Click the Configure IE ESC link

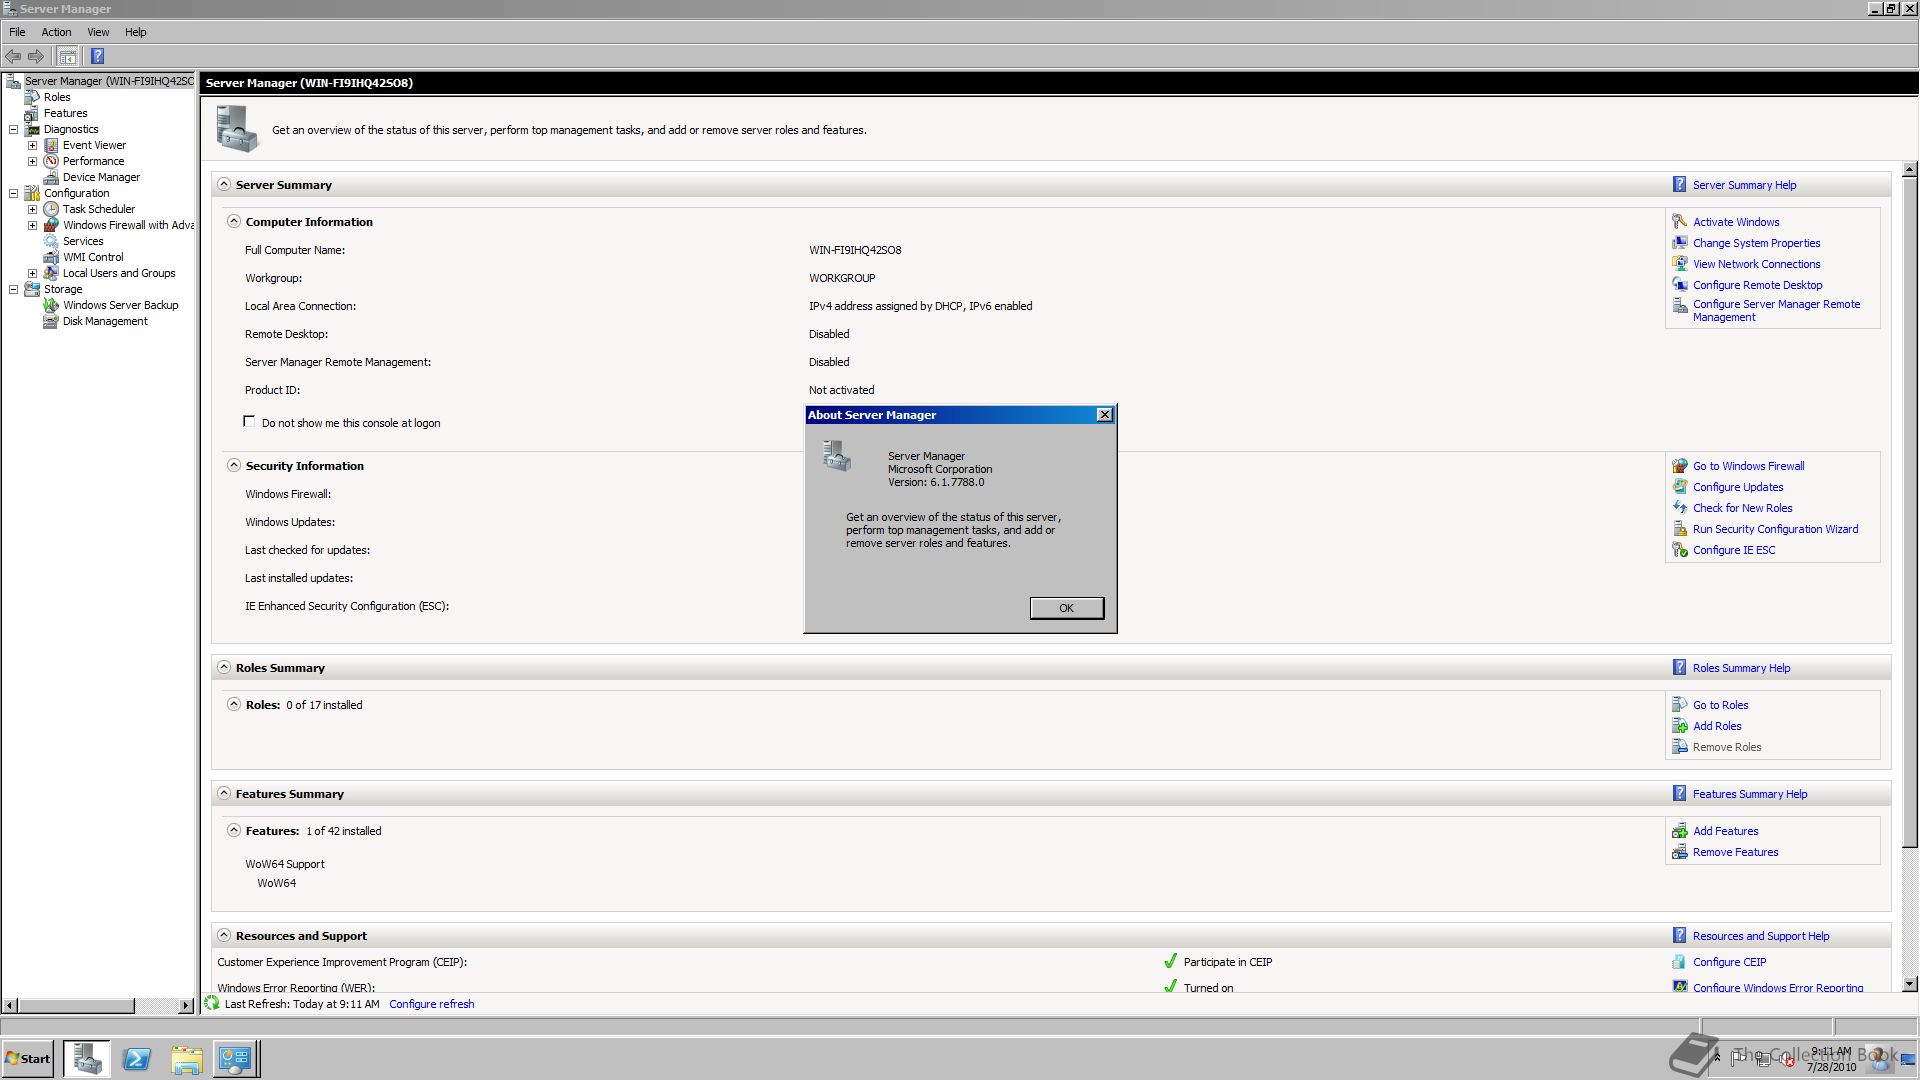(1733, 550)
